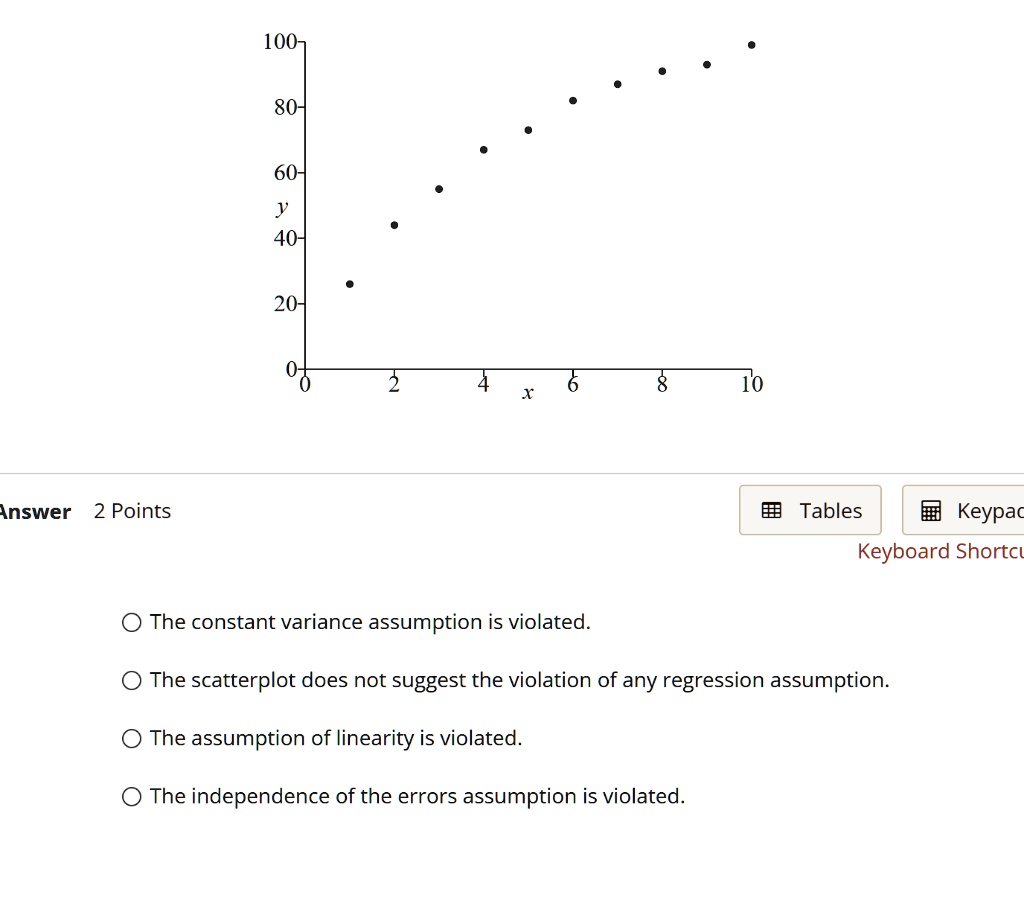
Task: Click the text of the linearity answer option
Action: click(x=335, y=738)
